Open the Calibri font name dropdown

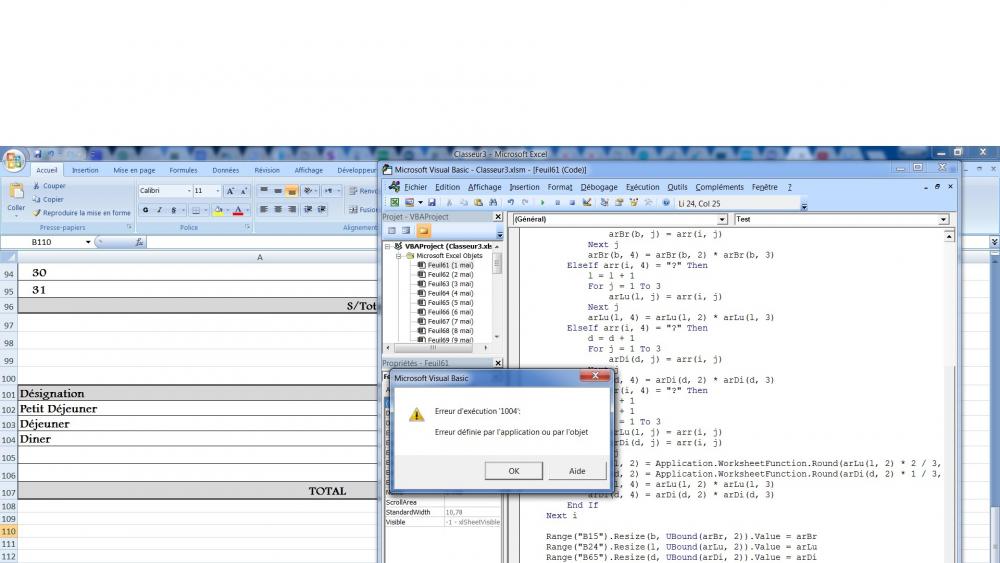189,191
